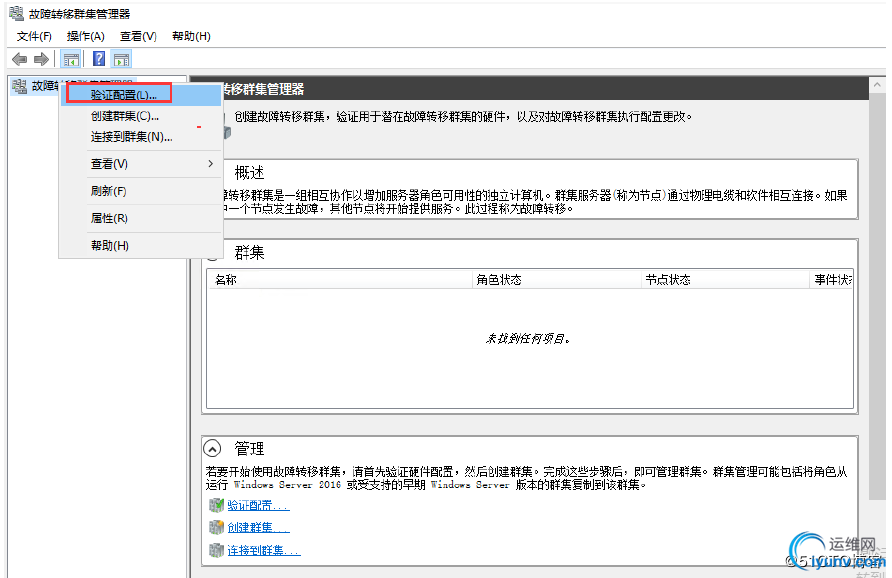Click the Back arrow toolbar icon

[x=19, y=59]
